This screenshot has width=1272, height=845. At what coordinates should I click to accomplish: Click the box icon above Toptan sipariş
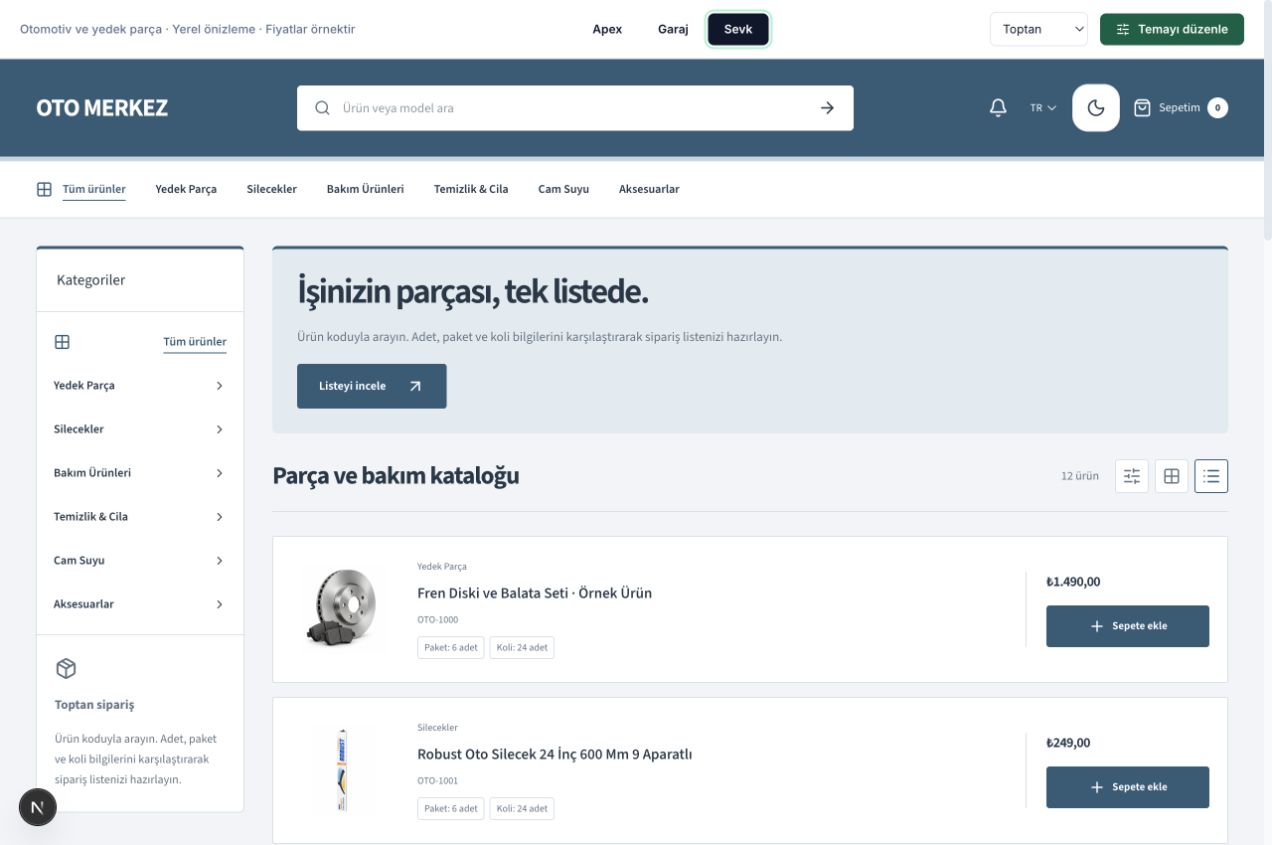pyautogui.click(x=66, y=668)
